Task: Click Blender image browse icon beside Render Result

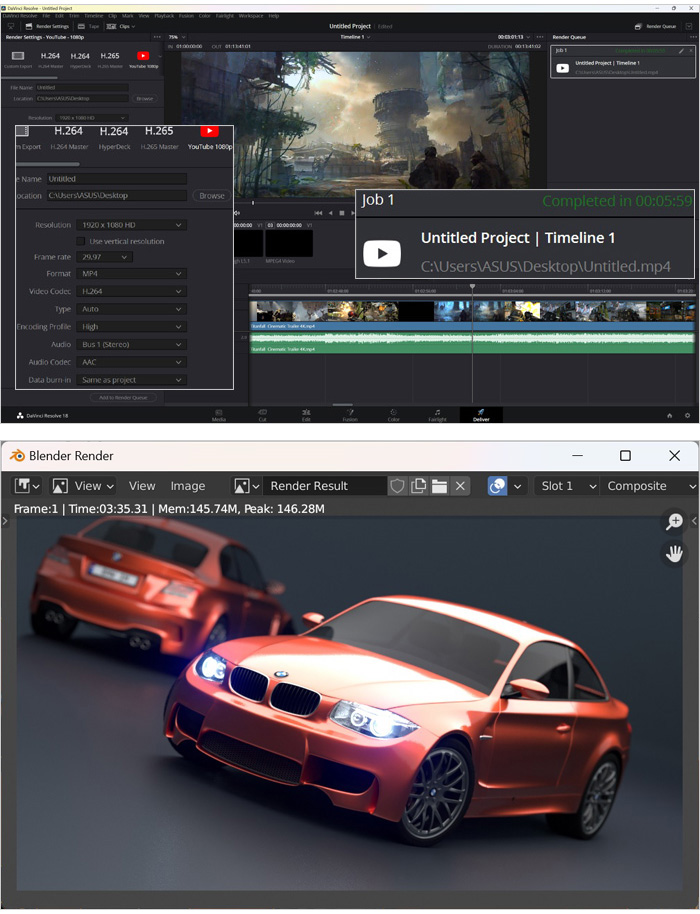Action: (x=246, y=486)
